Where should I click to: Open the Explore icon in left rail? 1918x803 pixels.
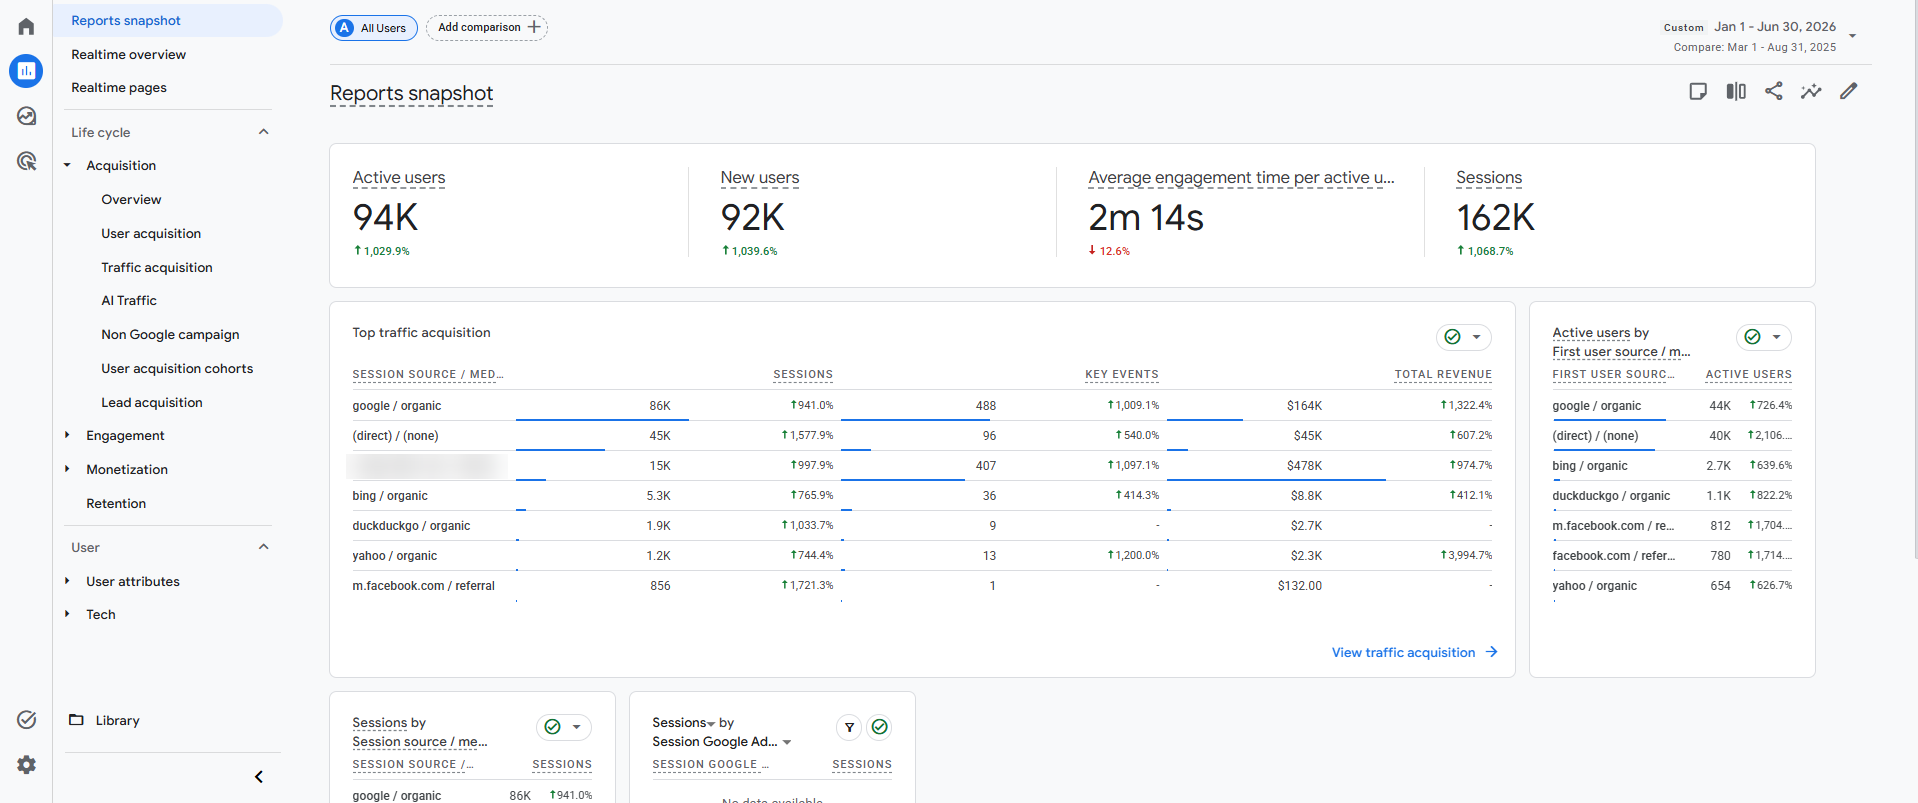pyautogui.click(x=26, y=116)
